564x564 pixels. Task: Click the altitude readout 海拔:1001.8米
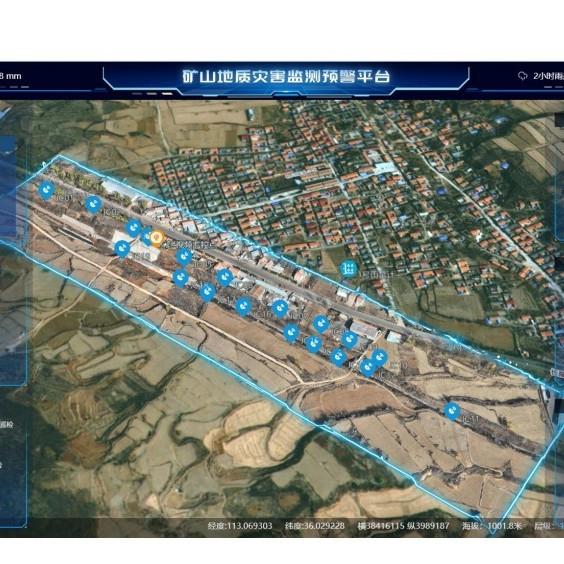[x=492, y=526]
